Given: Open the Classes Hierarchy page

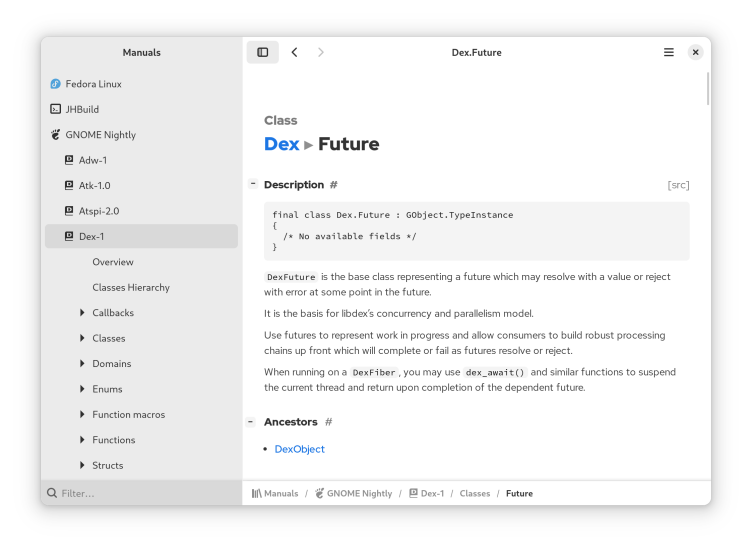Looking at the screenshot, I should [131, 287].
